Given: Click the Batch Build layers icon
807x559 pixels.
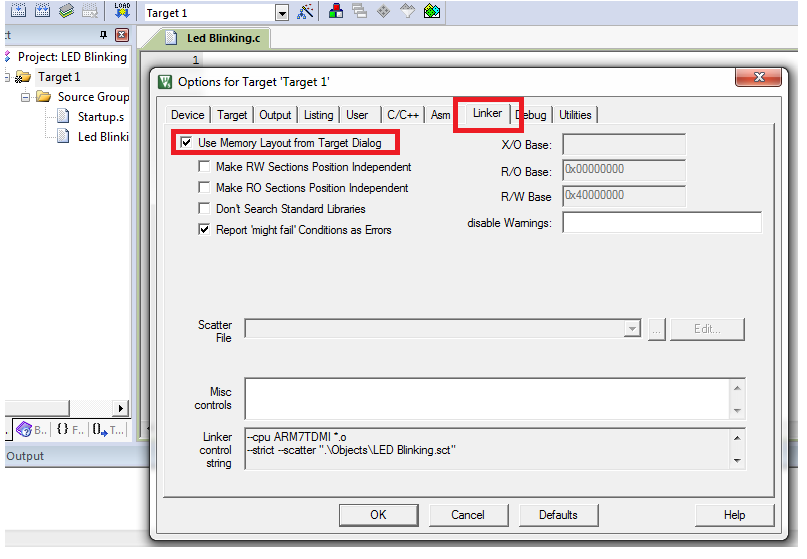Looking at the screenshot, I should click(x=66, y=11).
